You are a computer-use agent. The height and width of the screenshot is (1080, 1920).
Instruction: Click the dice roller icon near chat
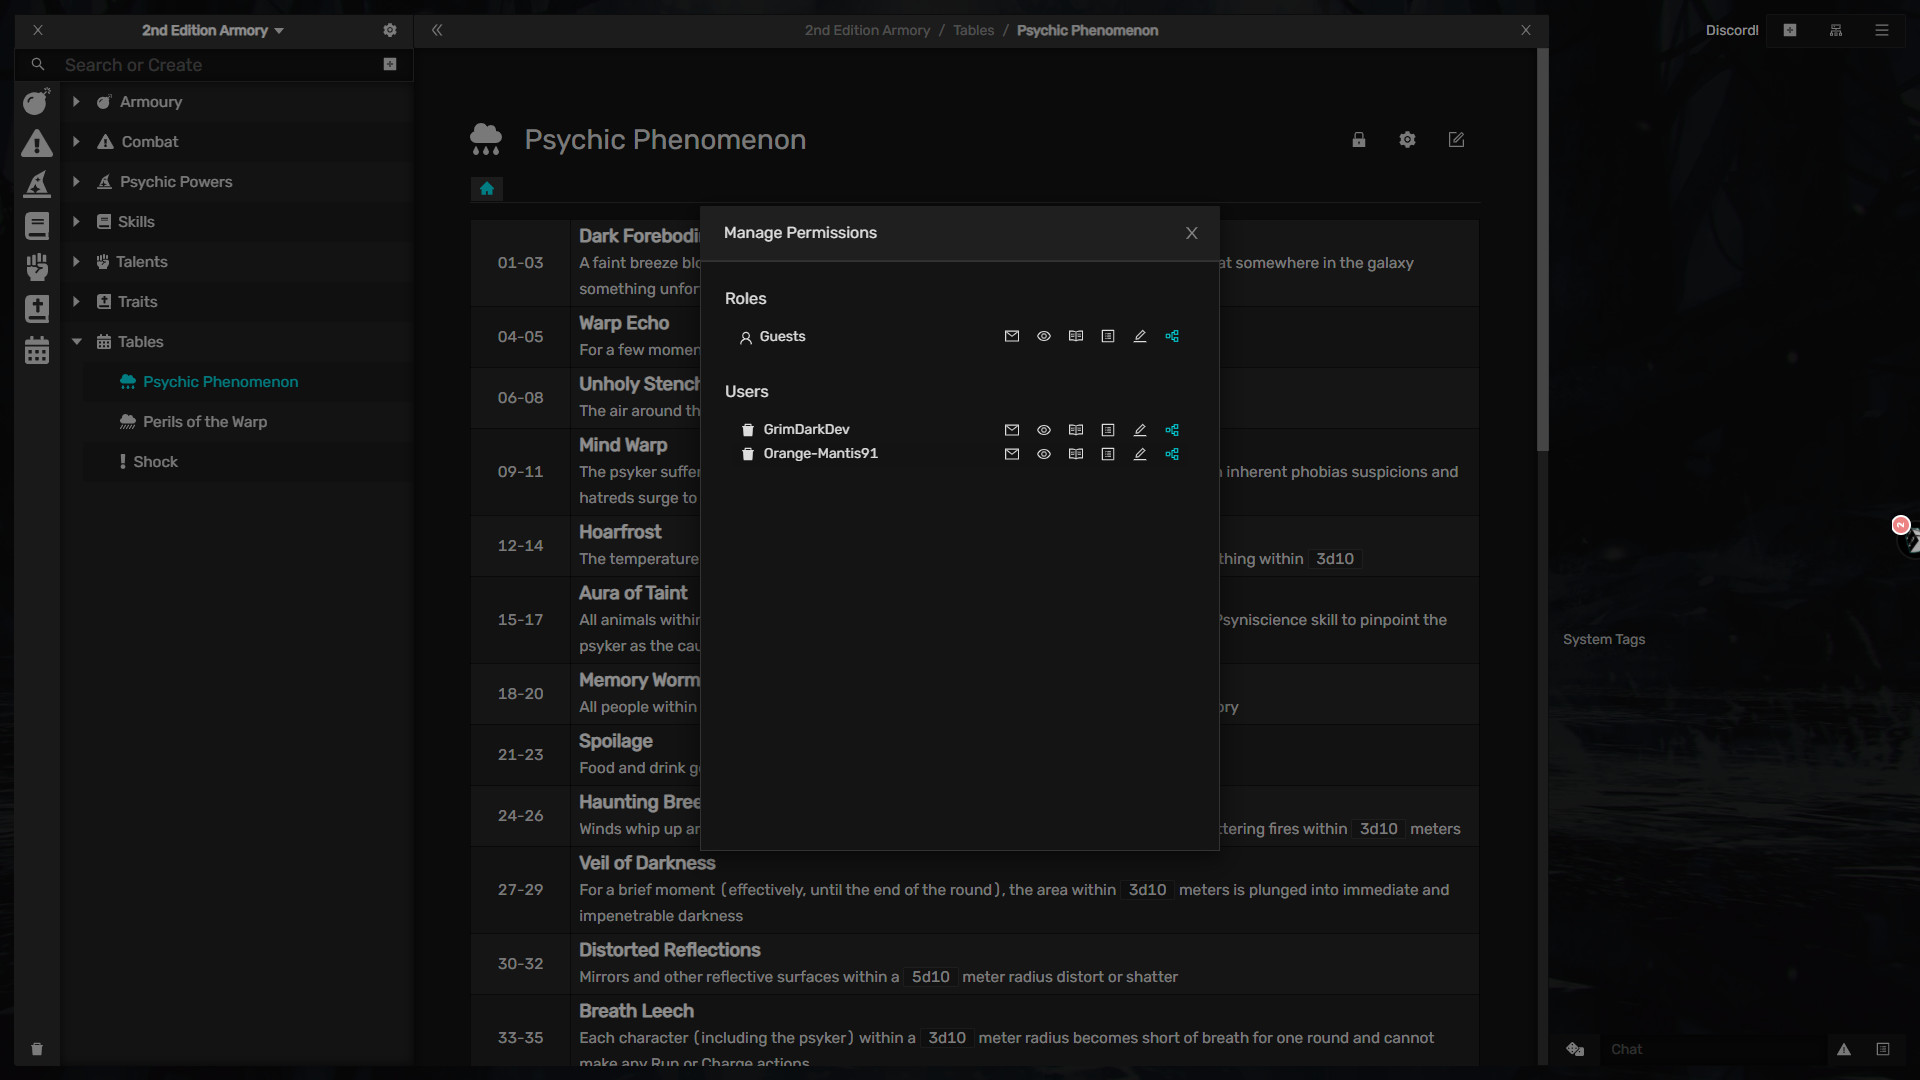pyautogui.click(x=1575, y=1050)
